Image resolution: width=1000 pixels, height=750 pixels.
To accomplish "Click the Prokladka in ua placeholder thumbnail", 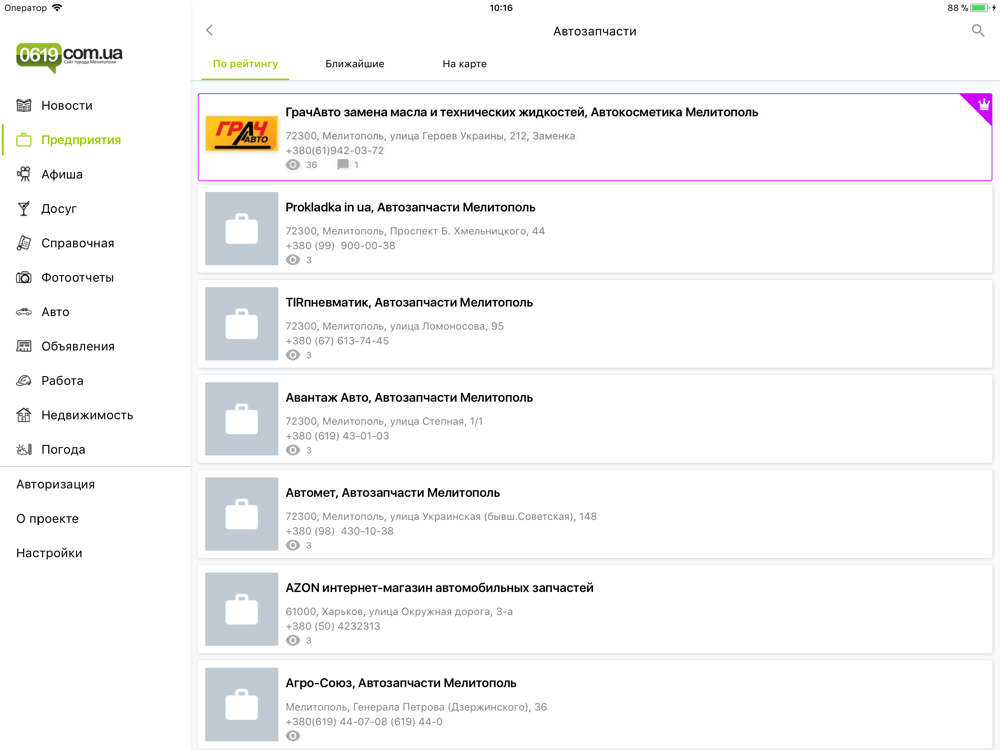I will [x=242, y=228].
